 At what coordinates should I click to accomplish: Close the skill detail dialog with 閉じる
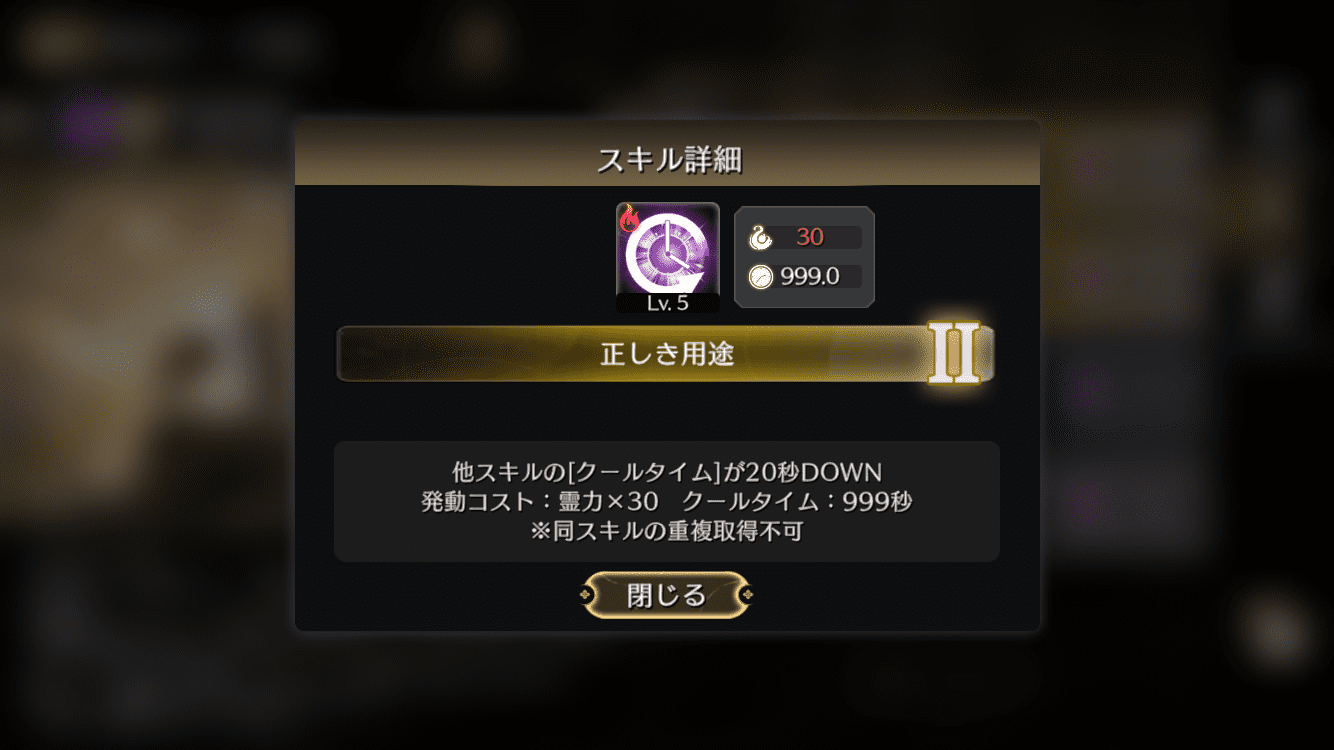tap(667, 595)
